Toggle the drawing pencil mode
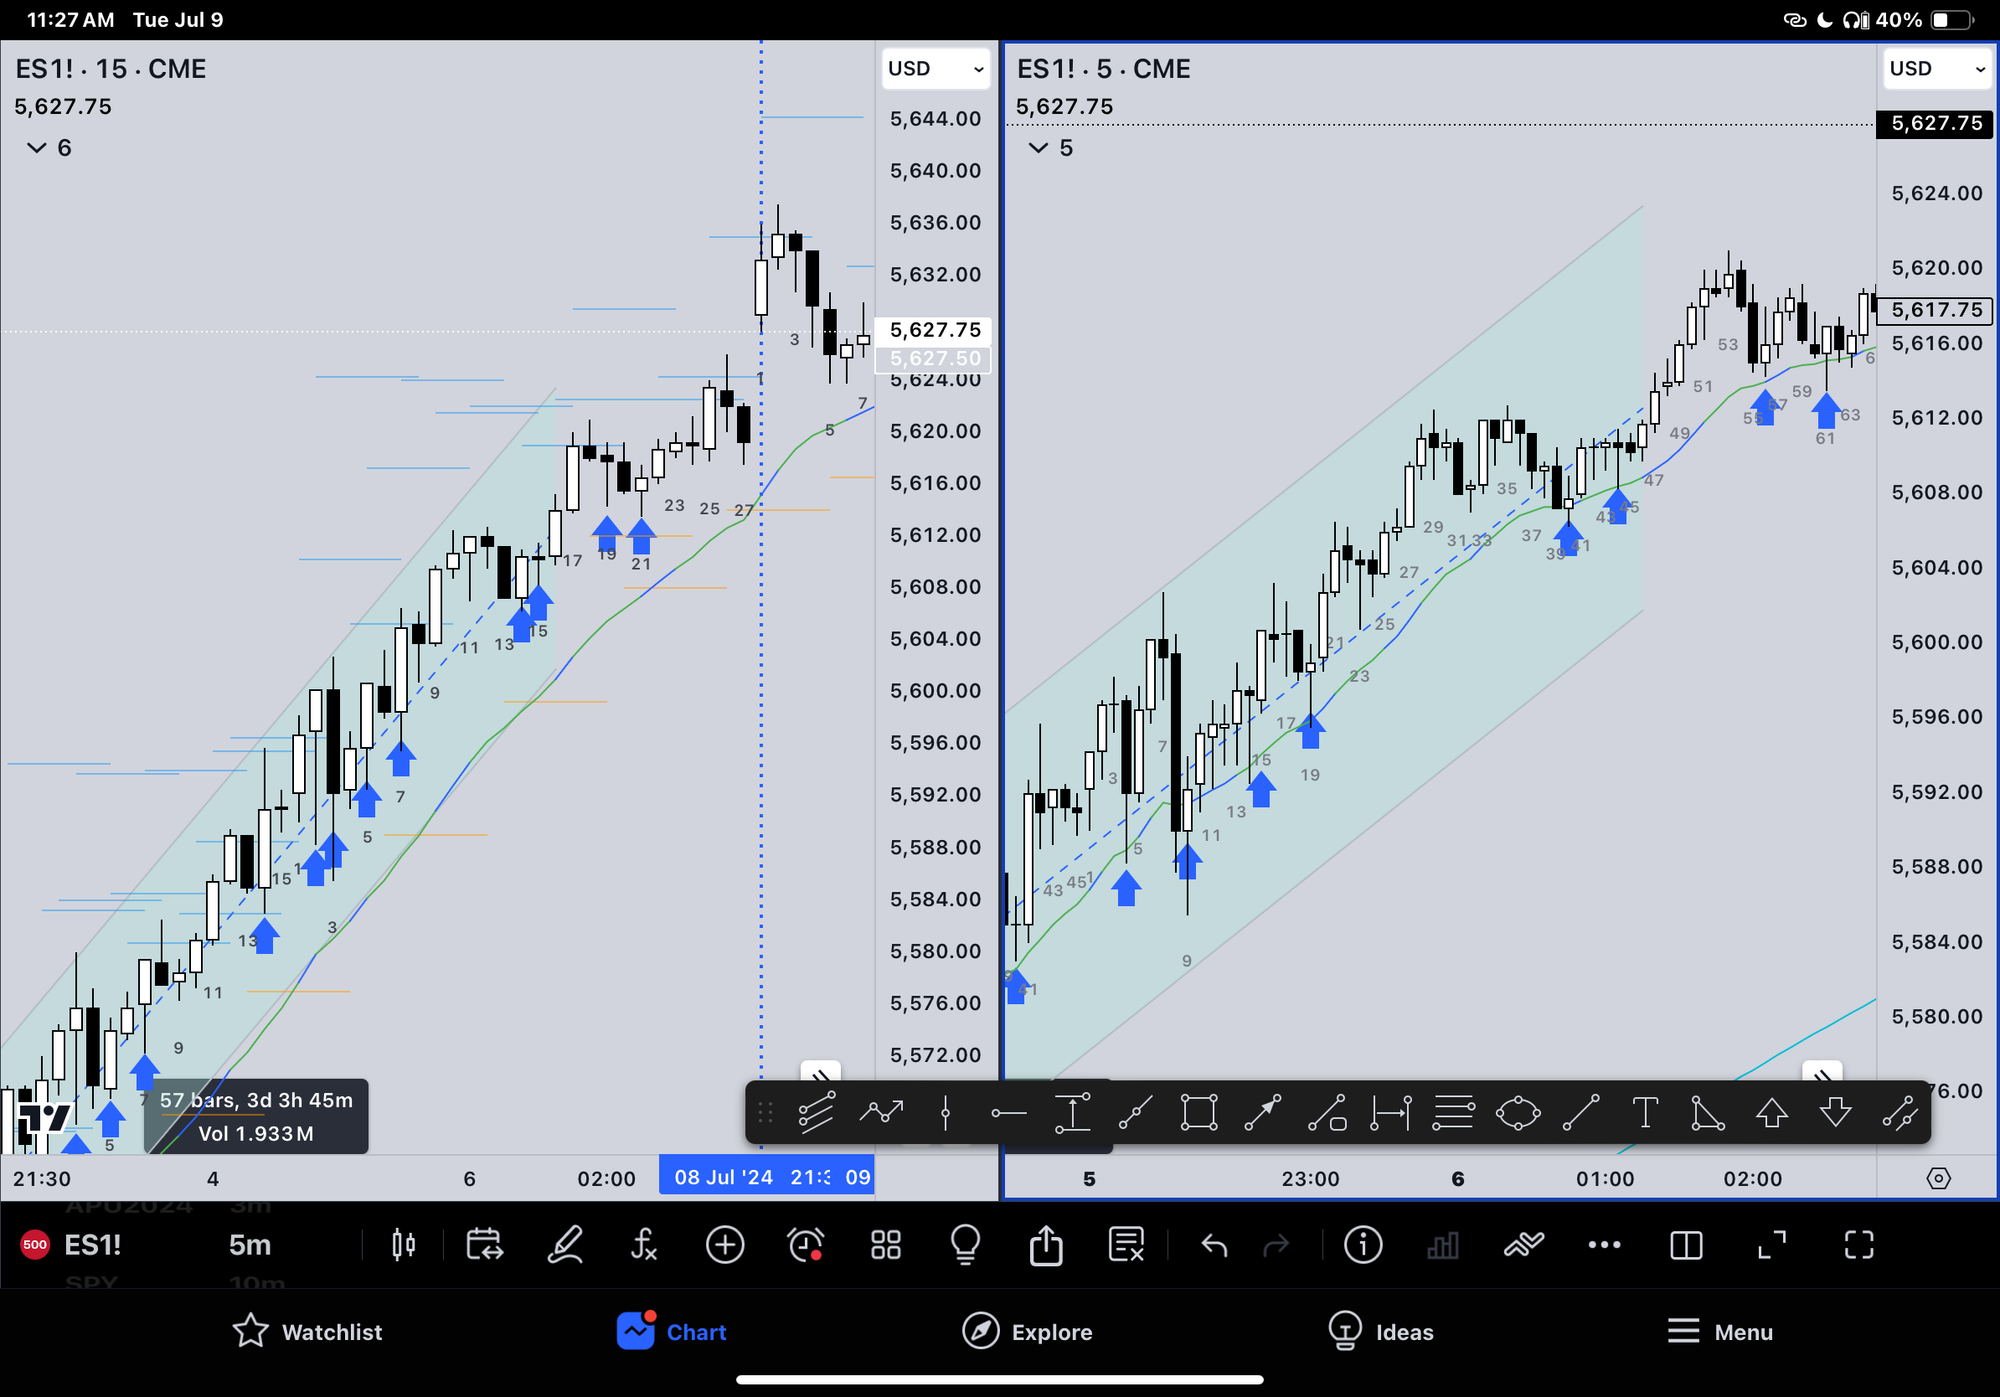The width and height of the screenshot is (2000, 1397). [566, 1245]
